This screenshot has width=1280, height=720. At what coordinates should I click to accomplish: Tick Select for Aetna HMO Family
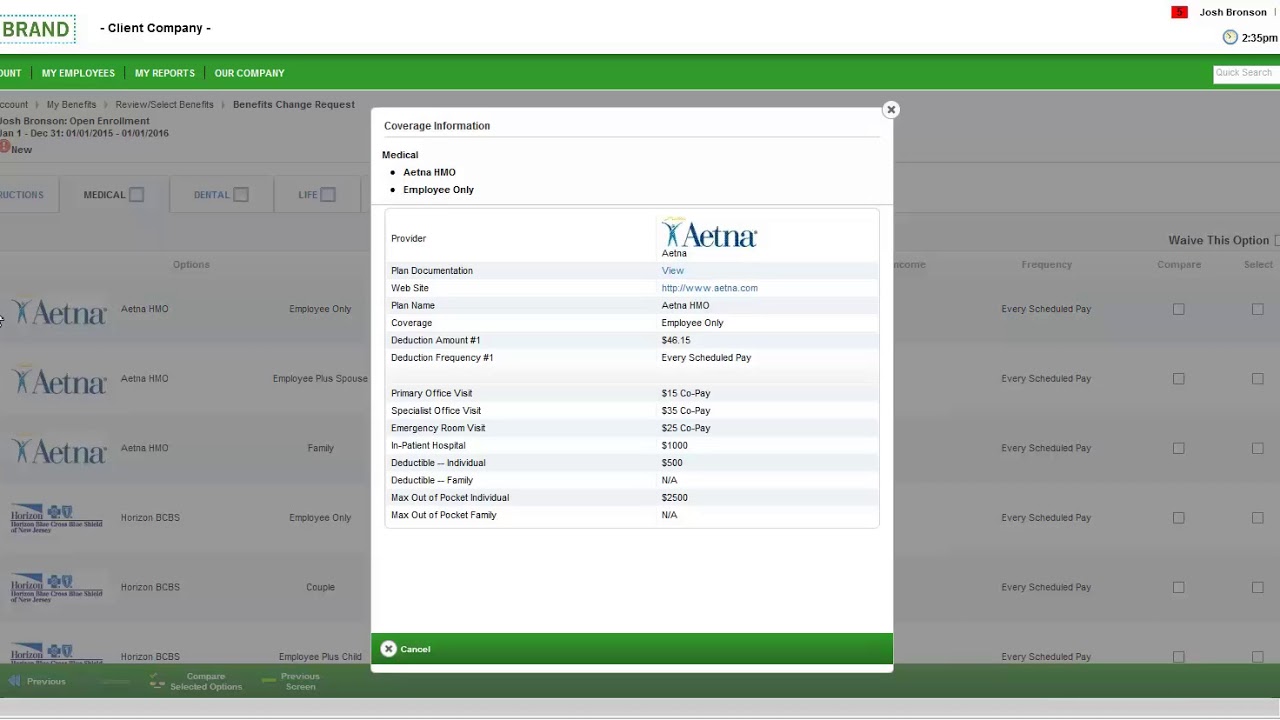(x=1257, y=448)
